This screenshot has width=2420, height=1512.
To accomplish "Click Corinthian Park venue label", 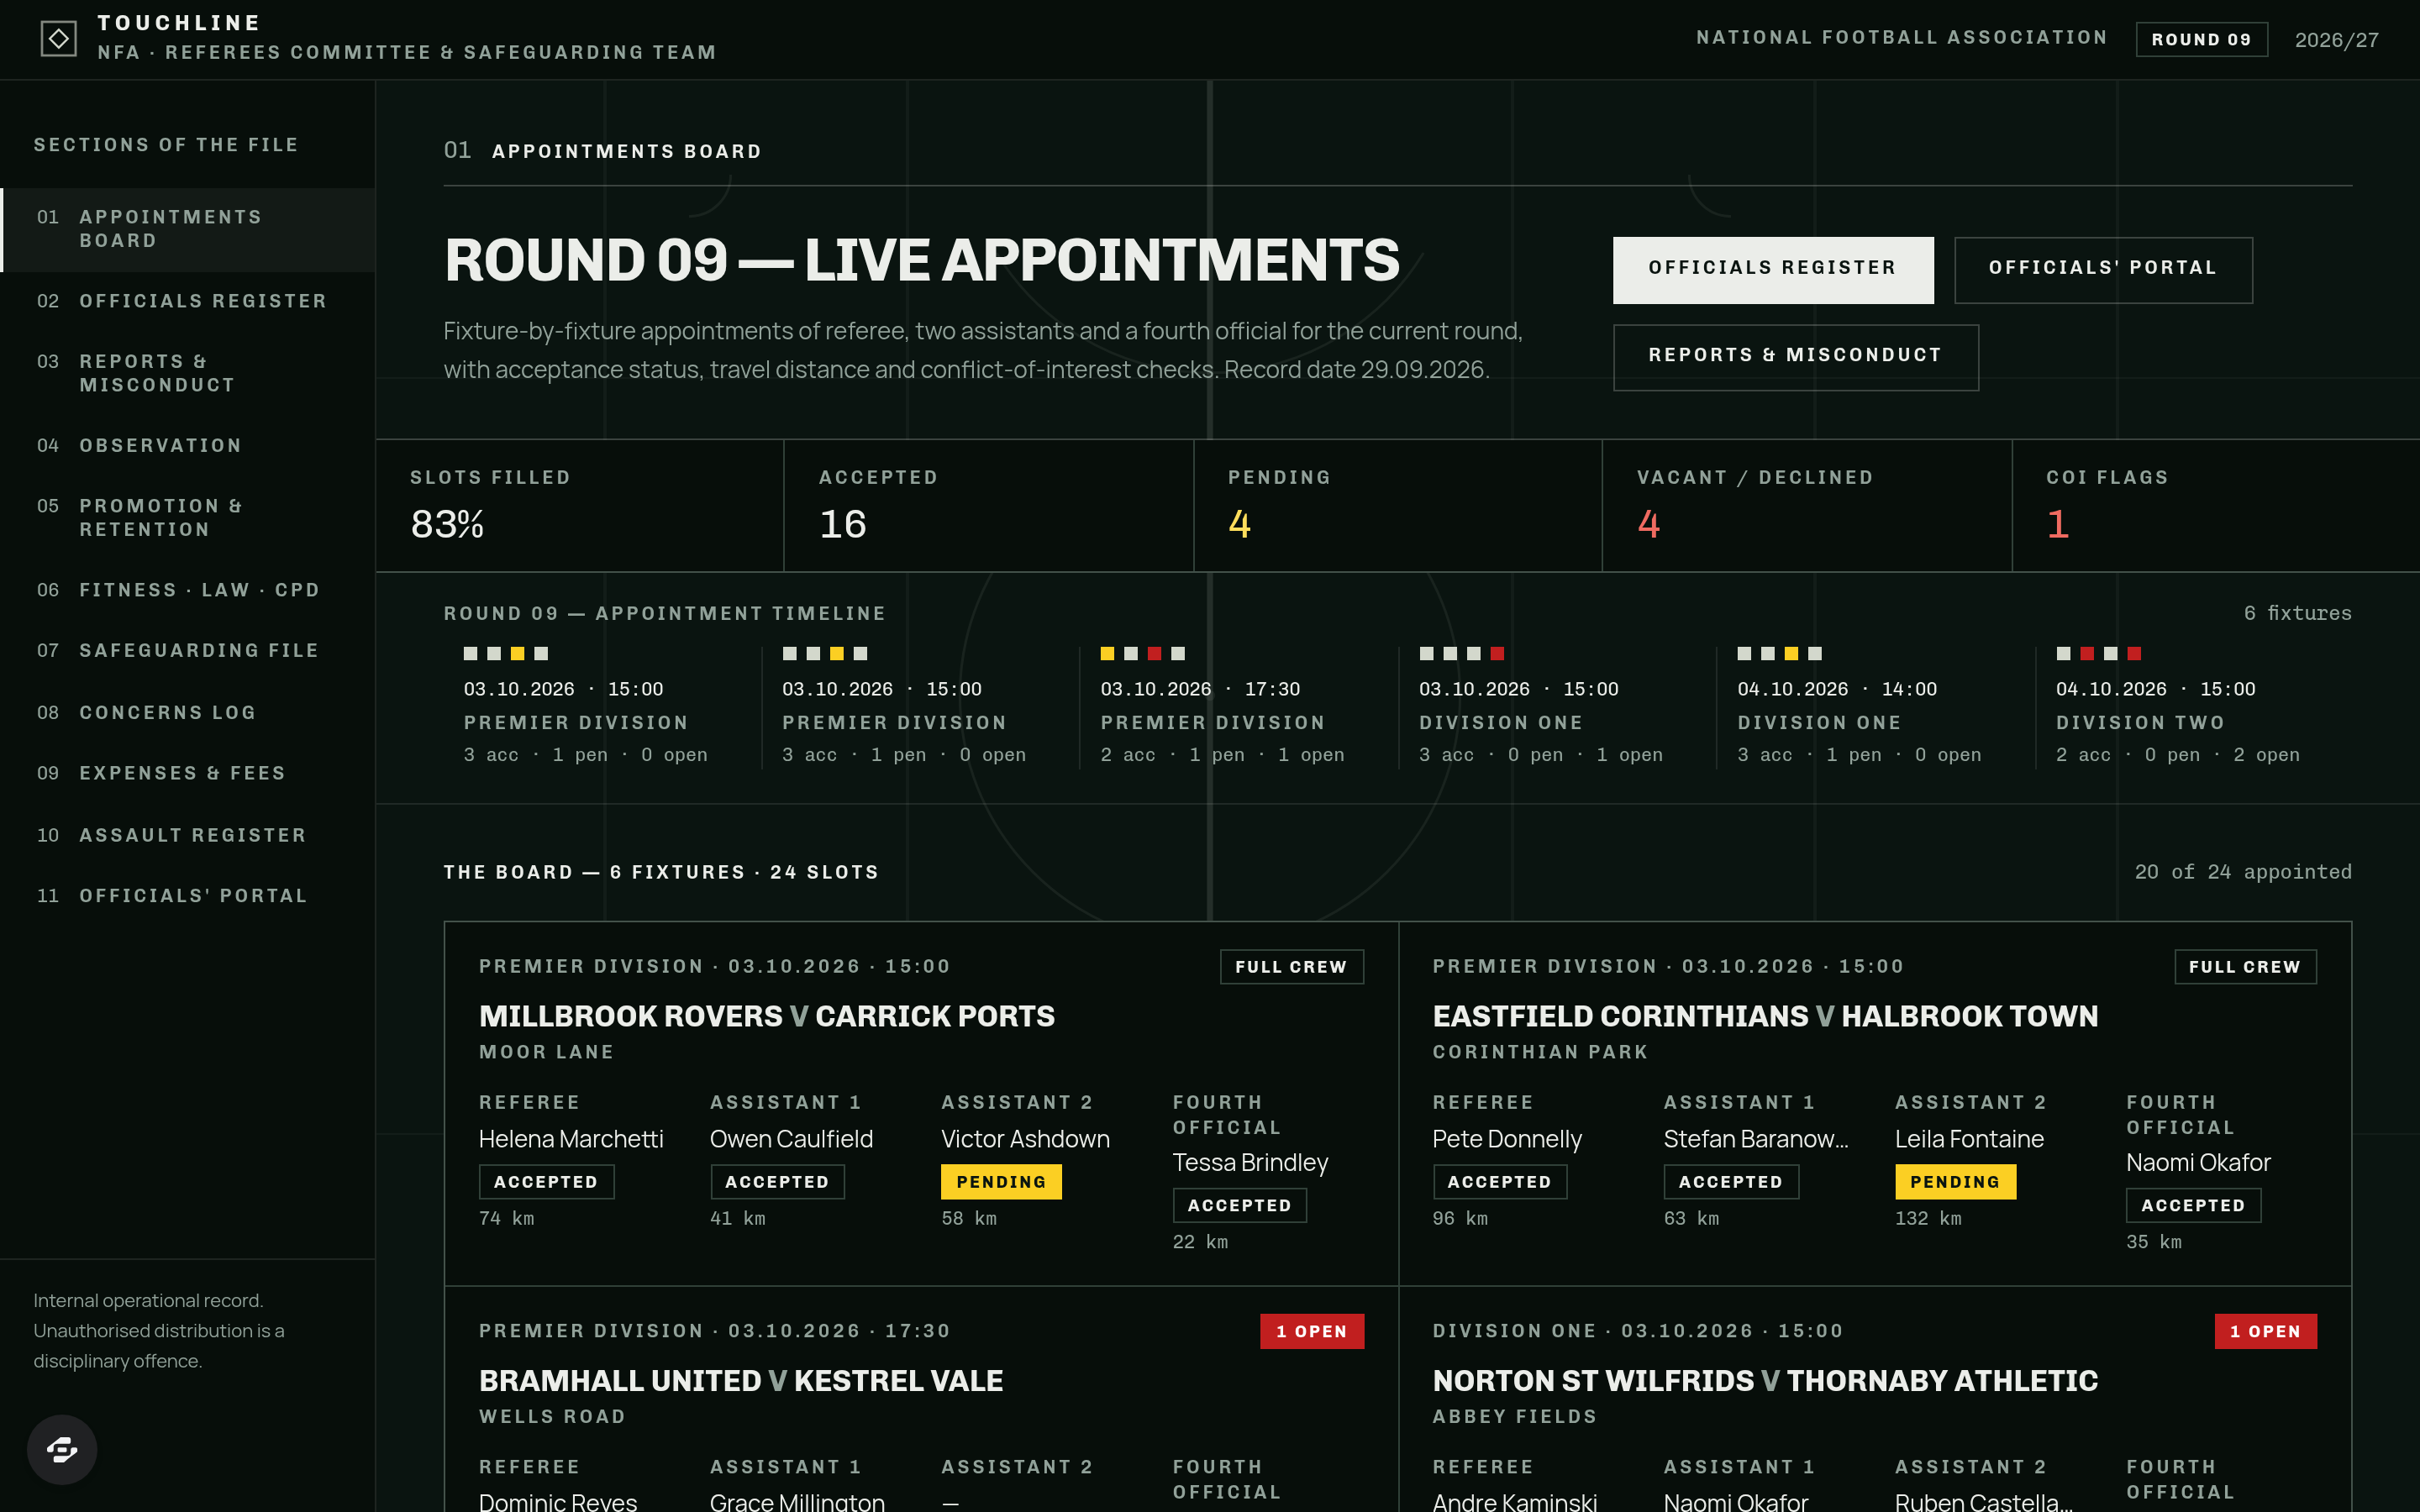I will pos(1540,1052).
